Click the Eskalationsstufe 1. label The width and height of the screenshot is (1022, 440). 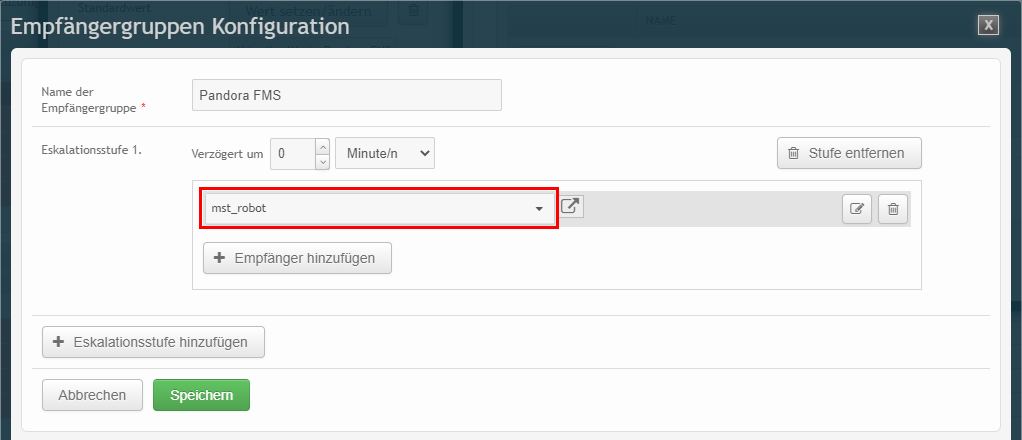pos(92,149)
